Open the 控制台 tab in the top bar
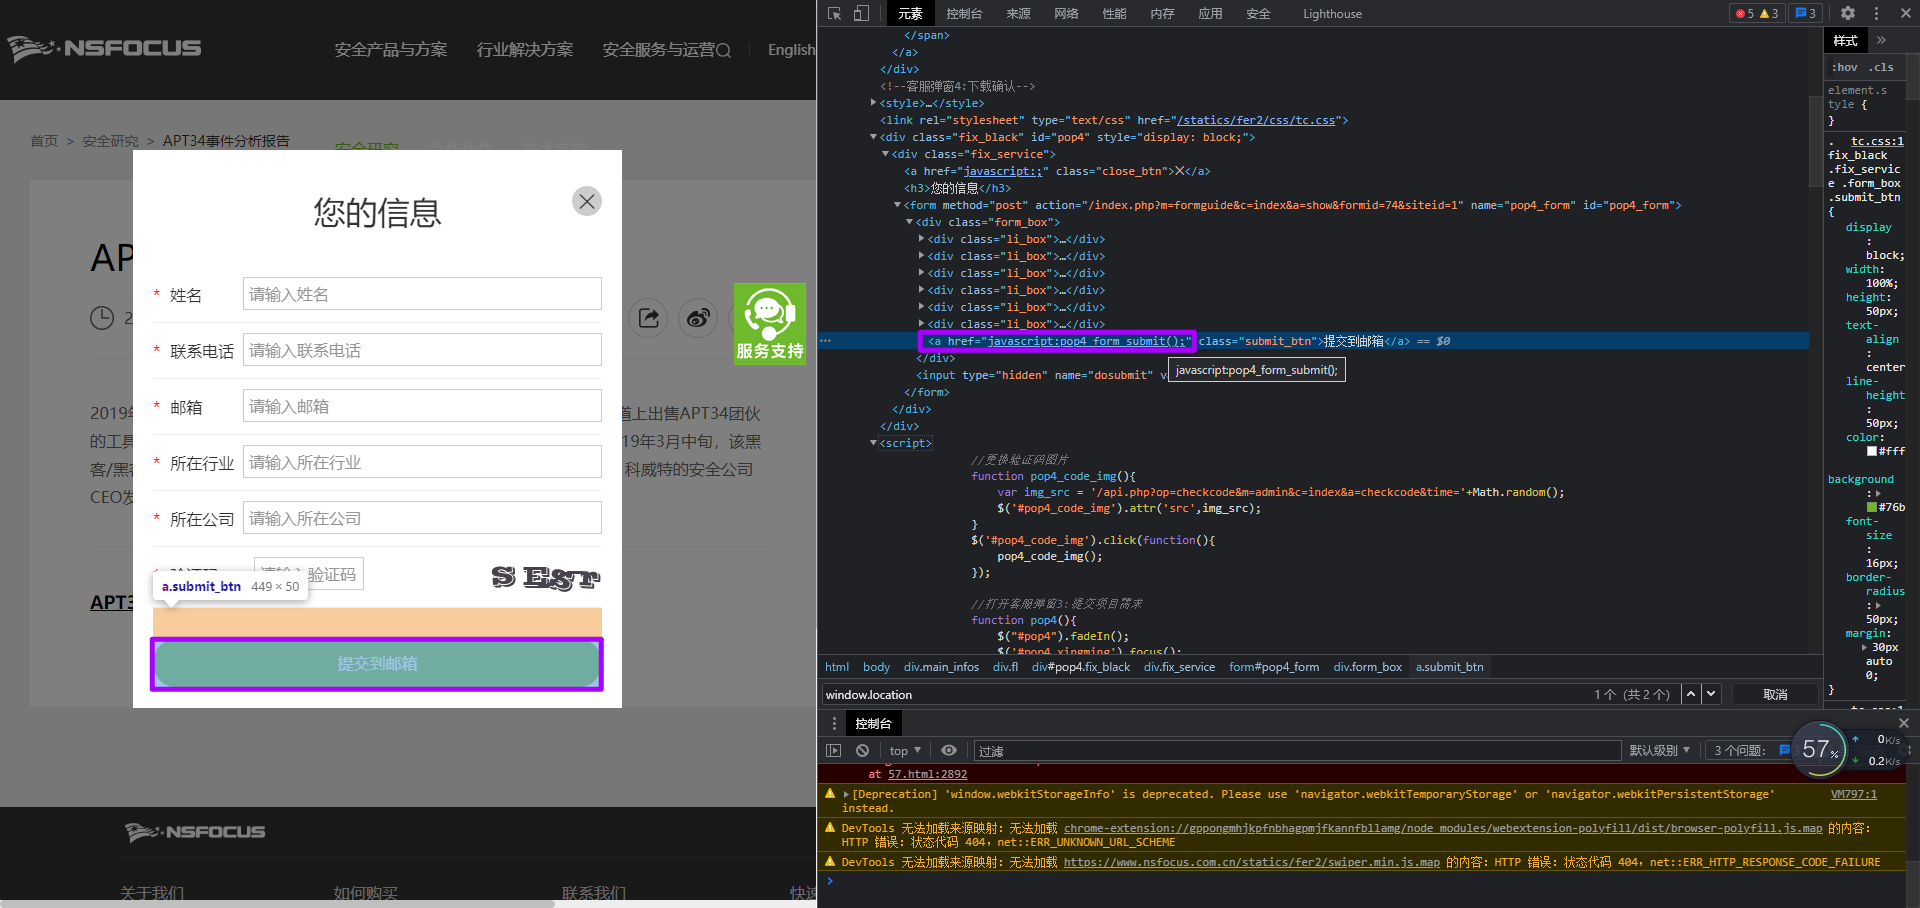Viewport: 1920px width, 908px height. [964, 14]
